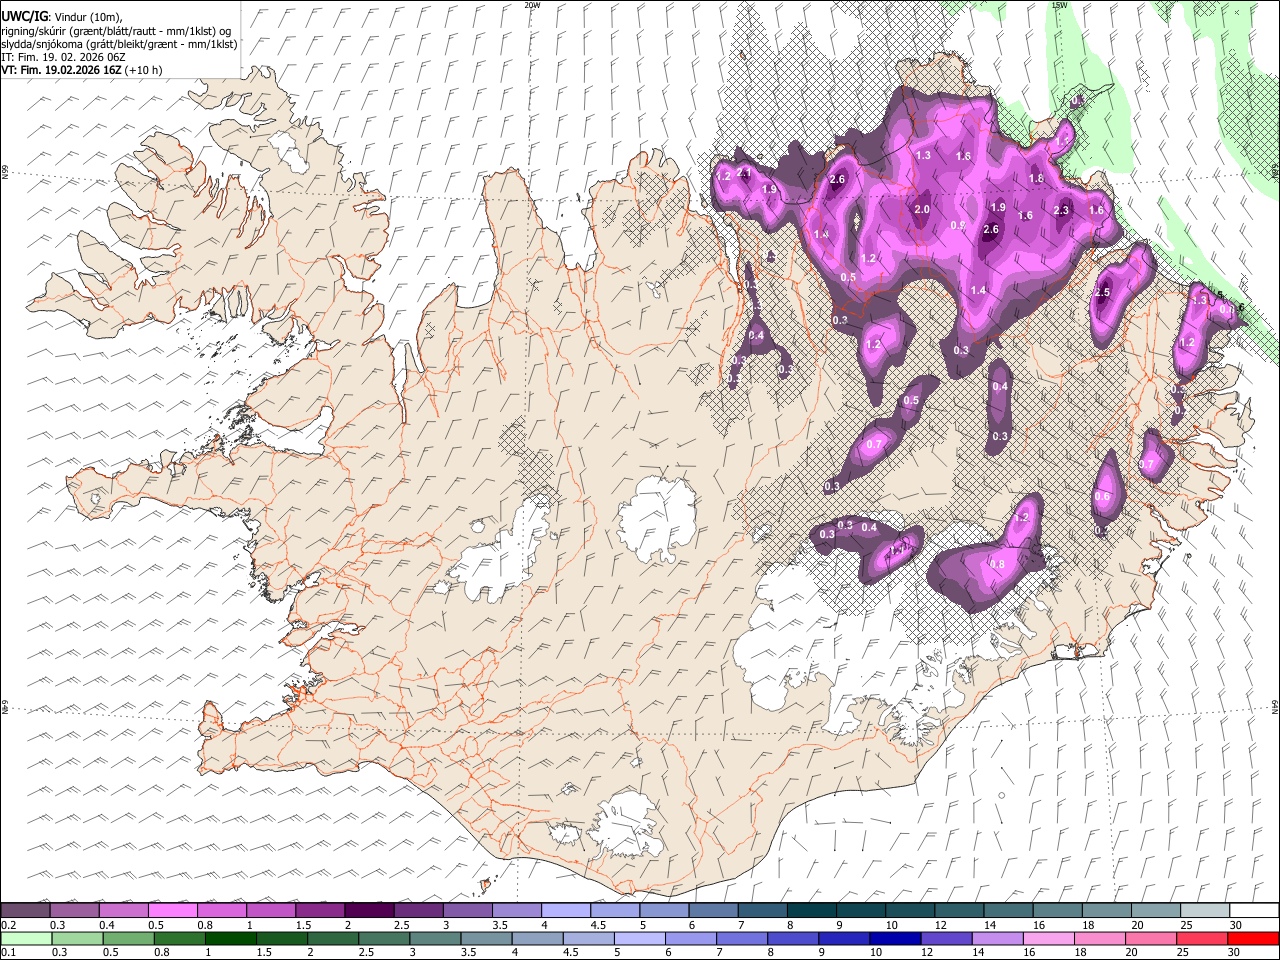Viewport: 1280px width, 960px height.
Task: Click the 0.6 snowfall value on the map
Action: pos(1102,496)
